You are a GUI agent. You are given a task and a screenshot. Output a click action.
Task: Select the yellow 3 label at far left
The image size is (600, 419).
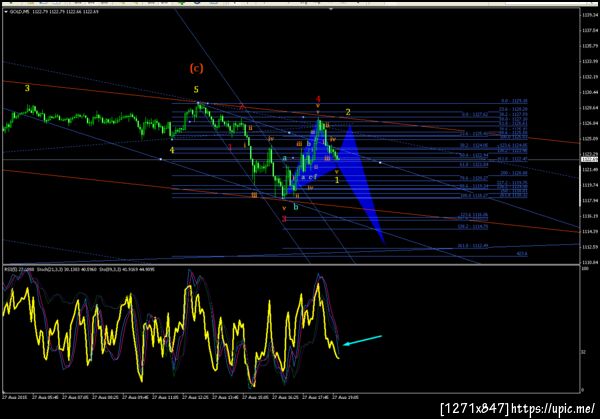tap(27, 88)
